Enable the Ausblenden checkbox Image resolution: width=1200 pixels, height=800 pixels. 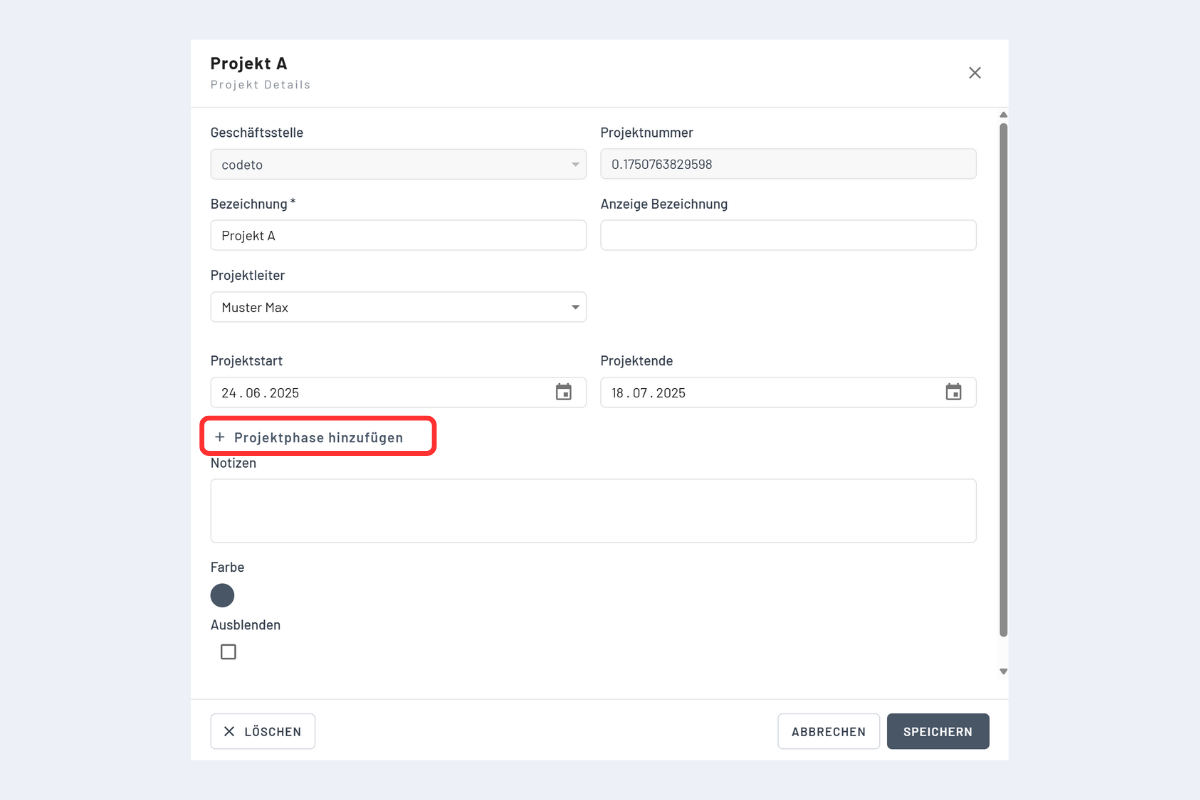tap(228, 652)
